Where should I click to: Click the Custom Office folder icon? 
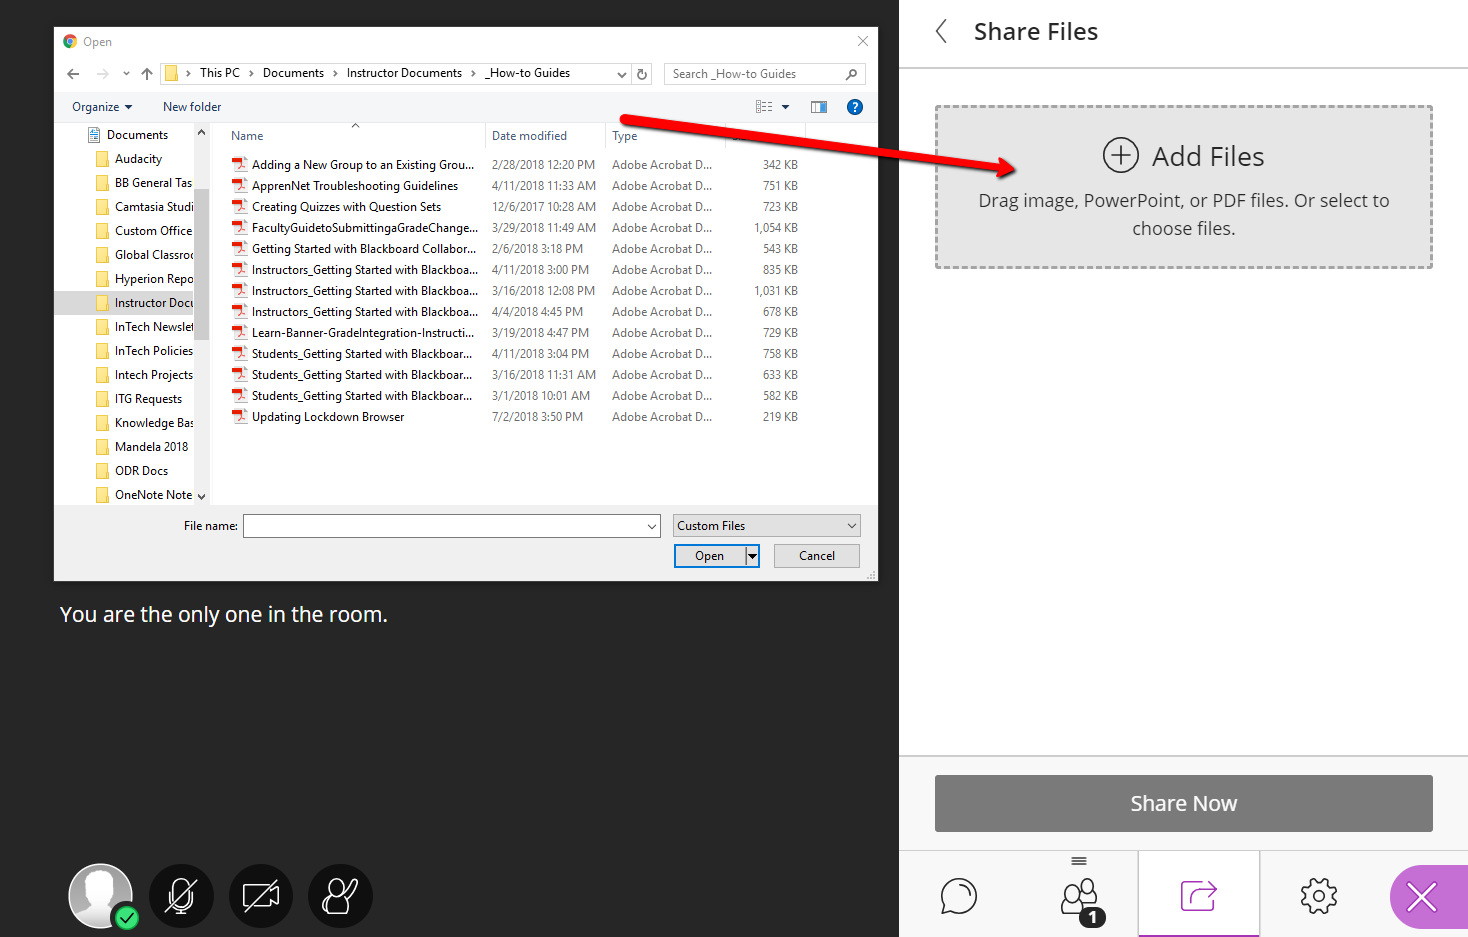click(102, 231)
